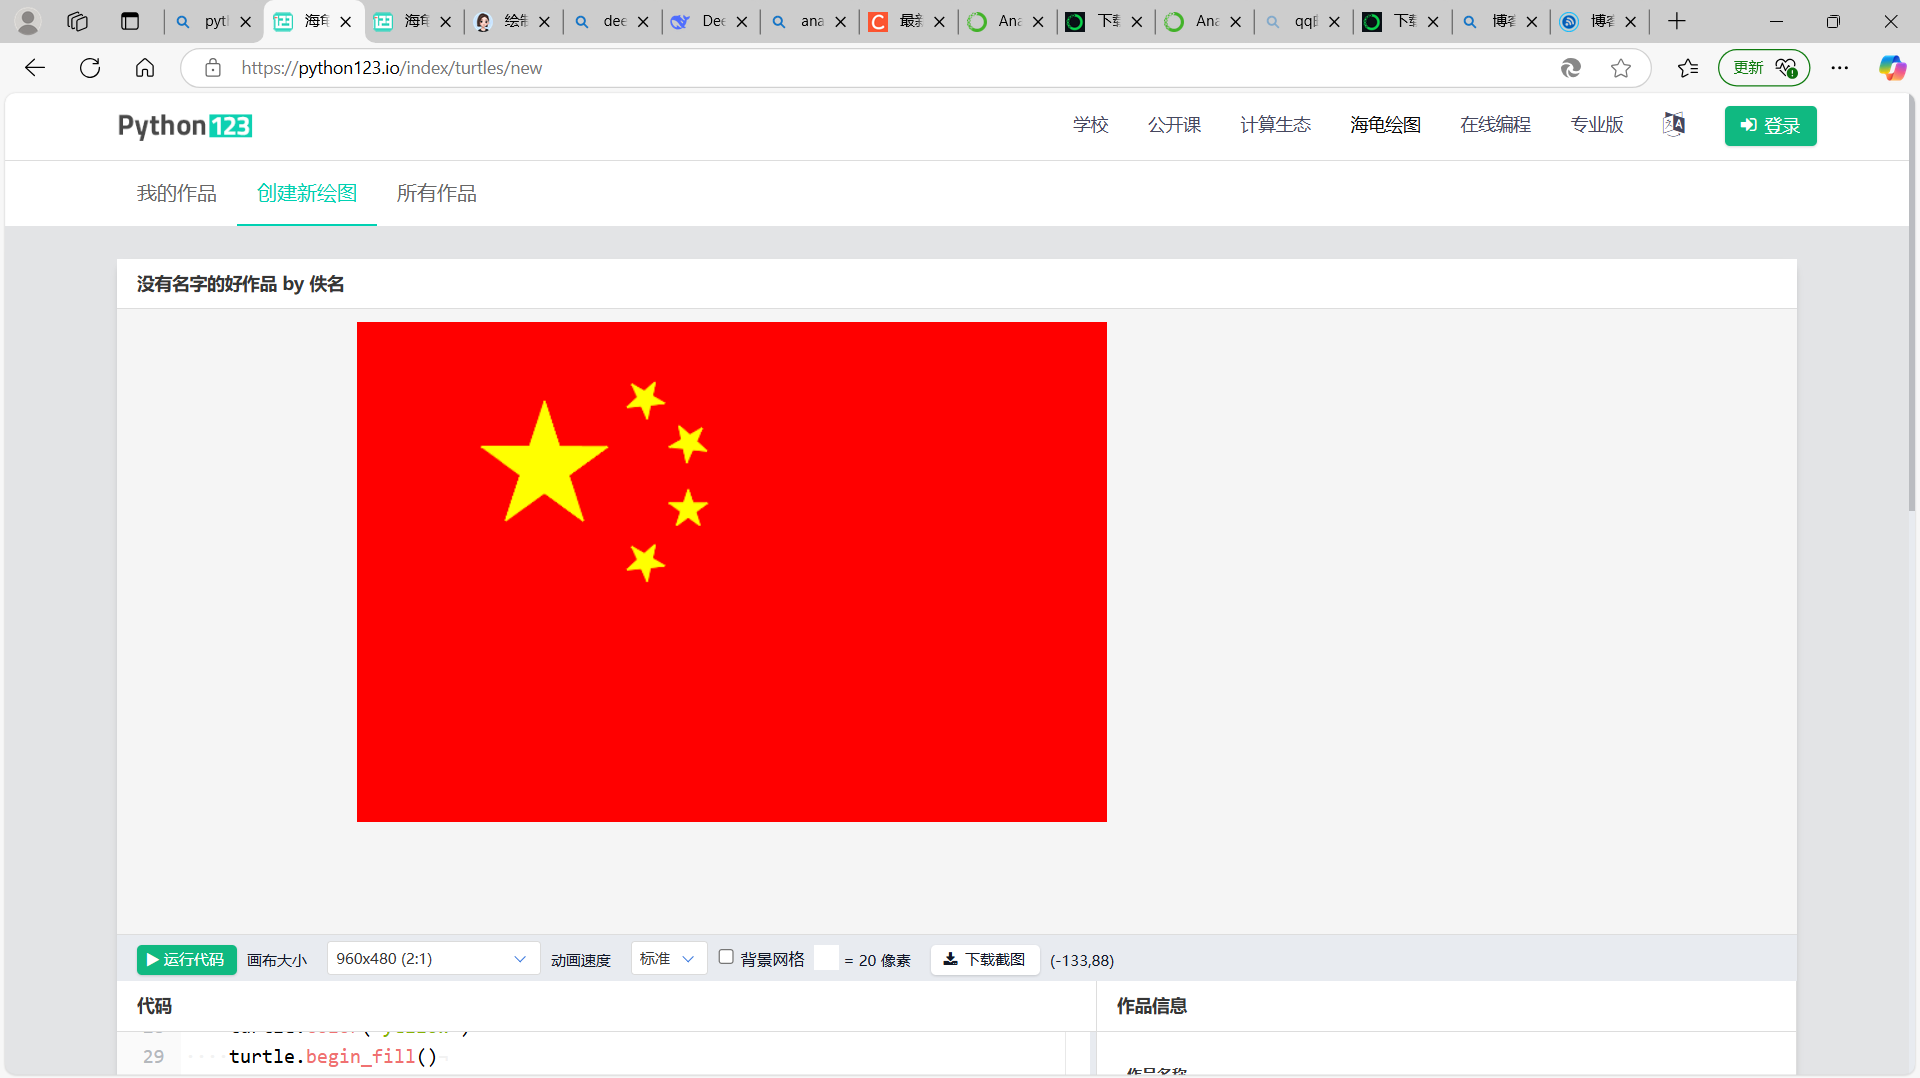This screenshot has height=1078, width=1920.
Task: Open the 所有作品 tab
Action: point(437,193)
